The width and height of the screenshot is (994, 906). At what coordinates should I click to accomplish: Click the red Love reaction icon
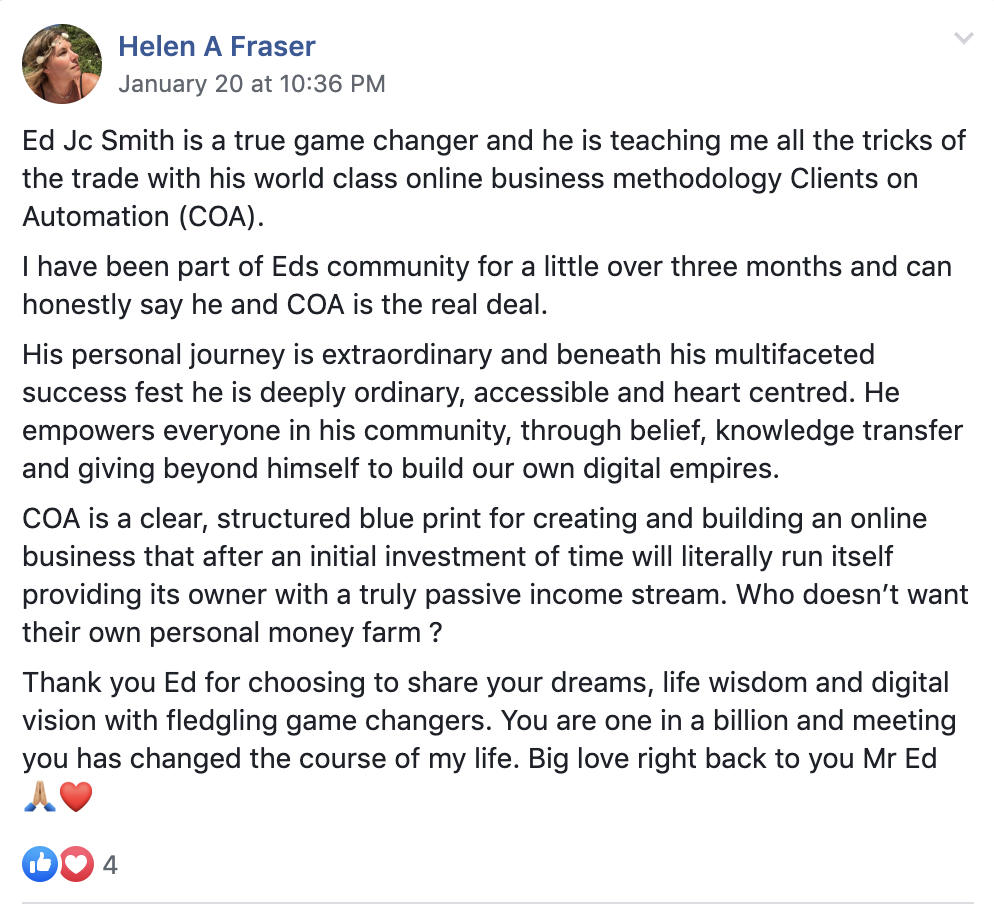coord(77,863)
